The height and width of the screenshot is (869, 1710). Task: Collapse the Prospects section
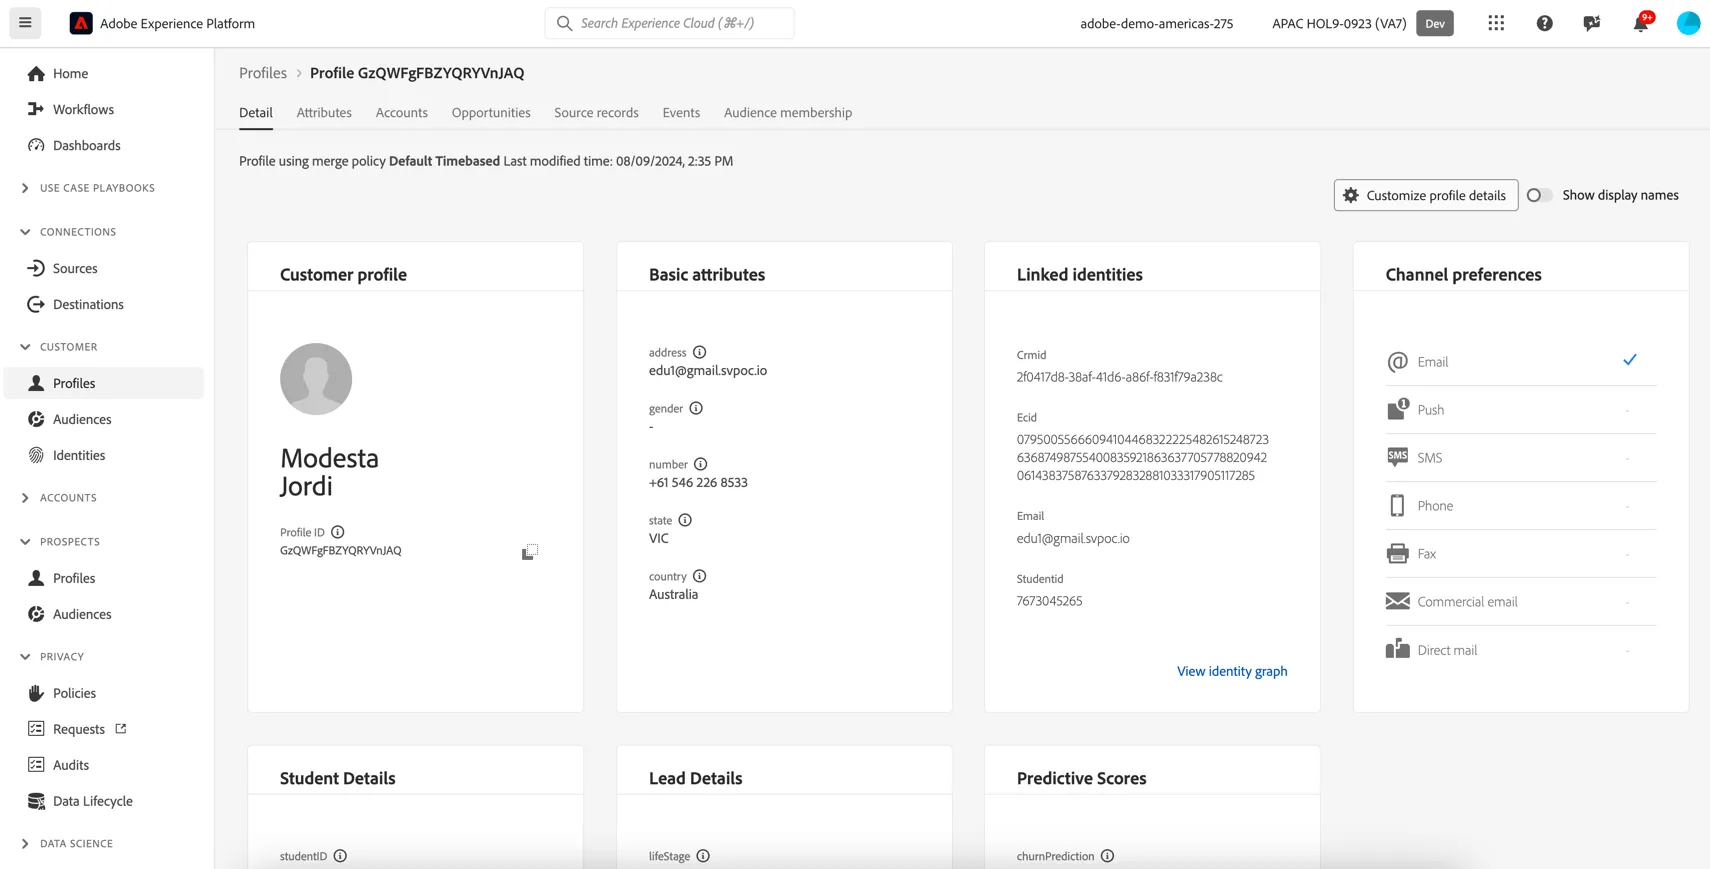point(25,542)
